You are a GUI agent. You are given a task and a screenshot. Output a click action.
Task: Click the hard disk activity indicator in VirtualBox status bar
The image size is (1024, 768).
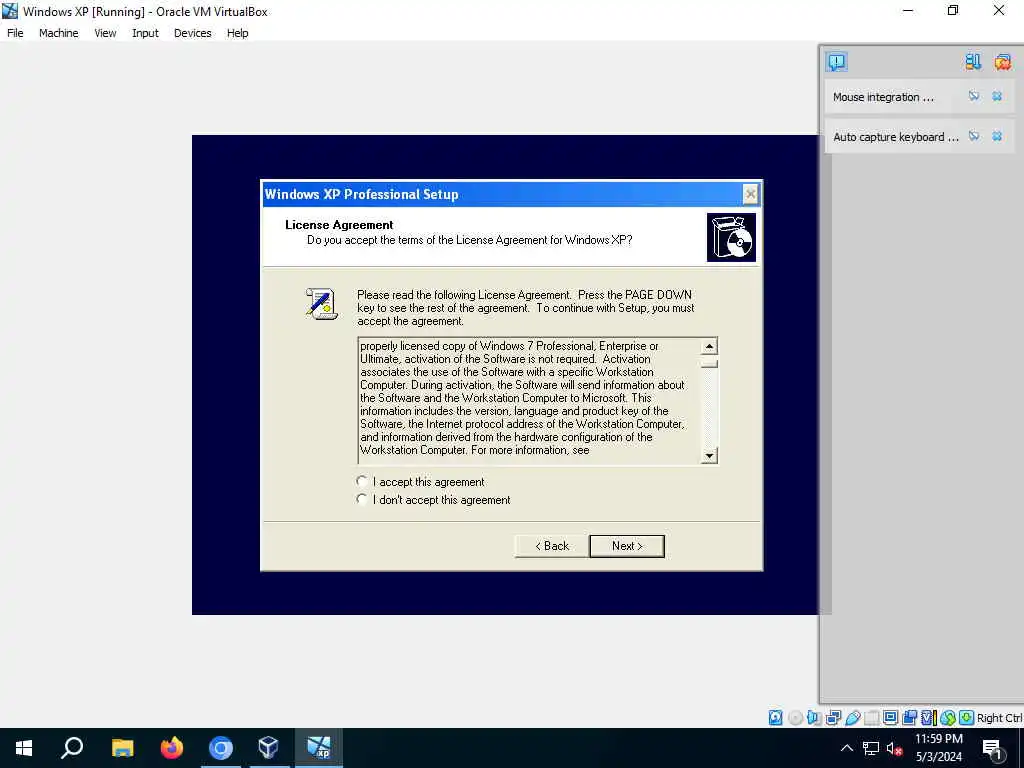775,718
